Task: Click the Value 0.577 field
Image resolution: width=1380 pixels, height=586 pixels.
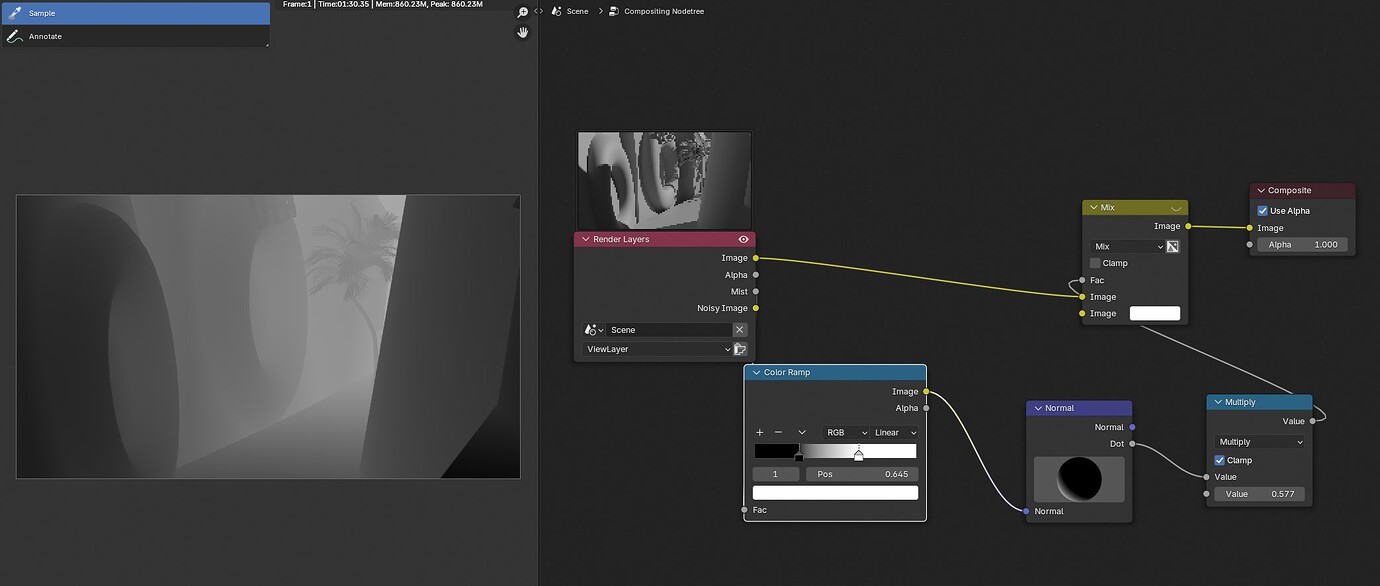Action: click(x=1260, y=494)
